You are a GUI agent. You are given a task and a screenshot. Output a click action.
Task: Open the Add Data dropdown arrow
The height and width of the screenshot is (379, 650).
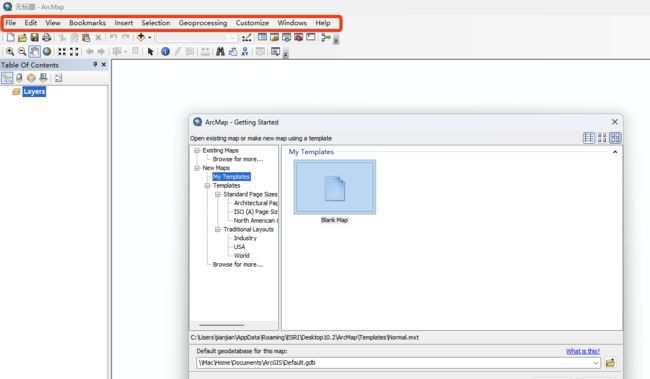(150, 37)
